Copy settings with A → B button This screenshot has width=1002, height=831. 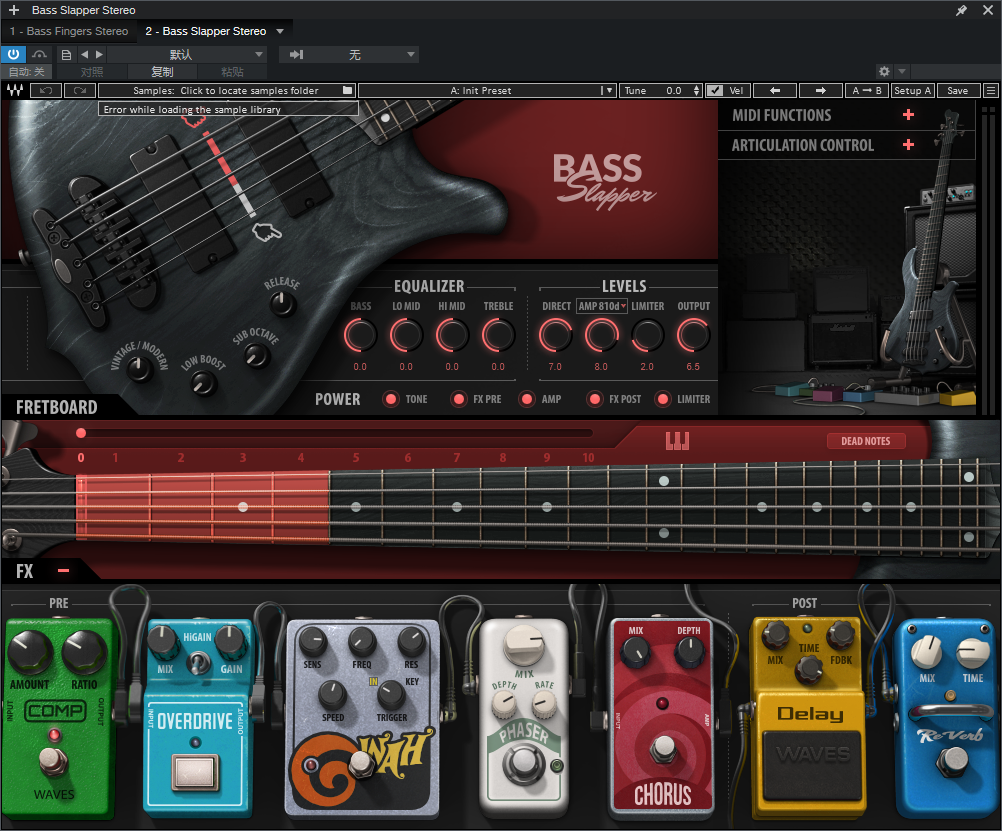(867, 90)
